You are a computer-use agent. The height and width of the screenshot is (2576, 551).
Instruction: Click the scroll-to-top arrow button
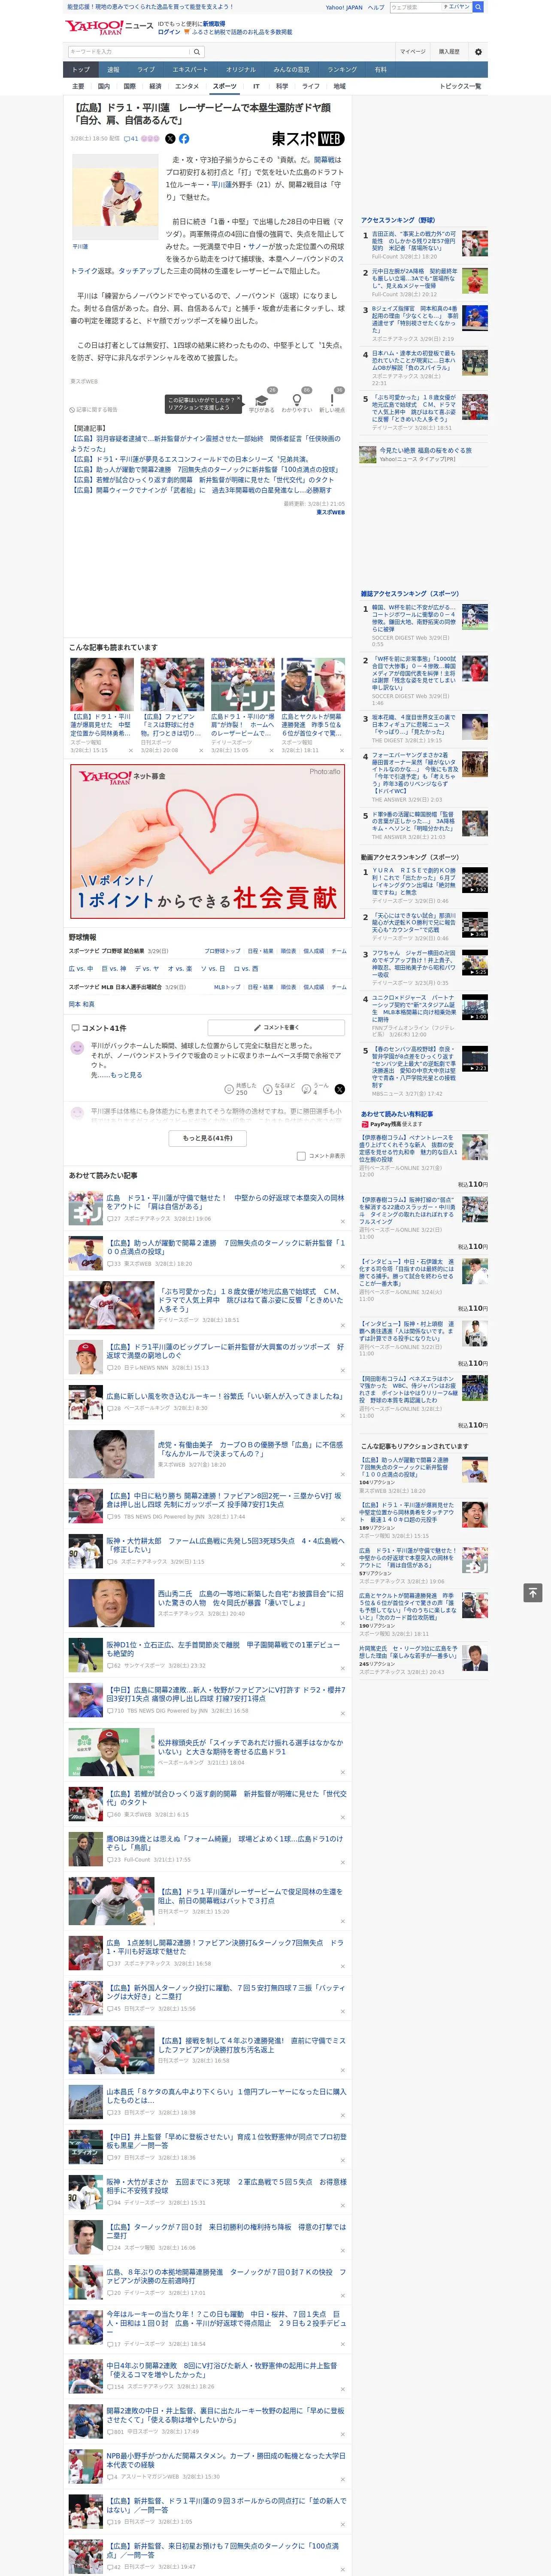pyautogui.click(x=532, y=1592)
